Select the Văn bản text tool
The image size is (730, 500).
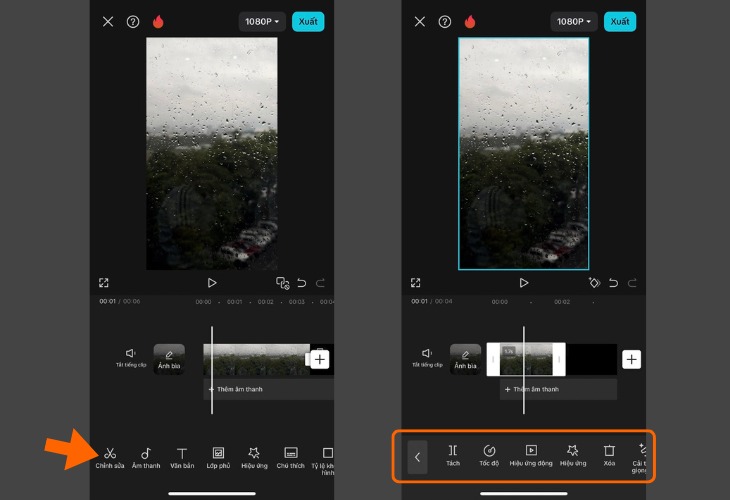[182, 455]
